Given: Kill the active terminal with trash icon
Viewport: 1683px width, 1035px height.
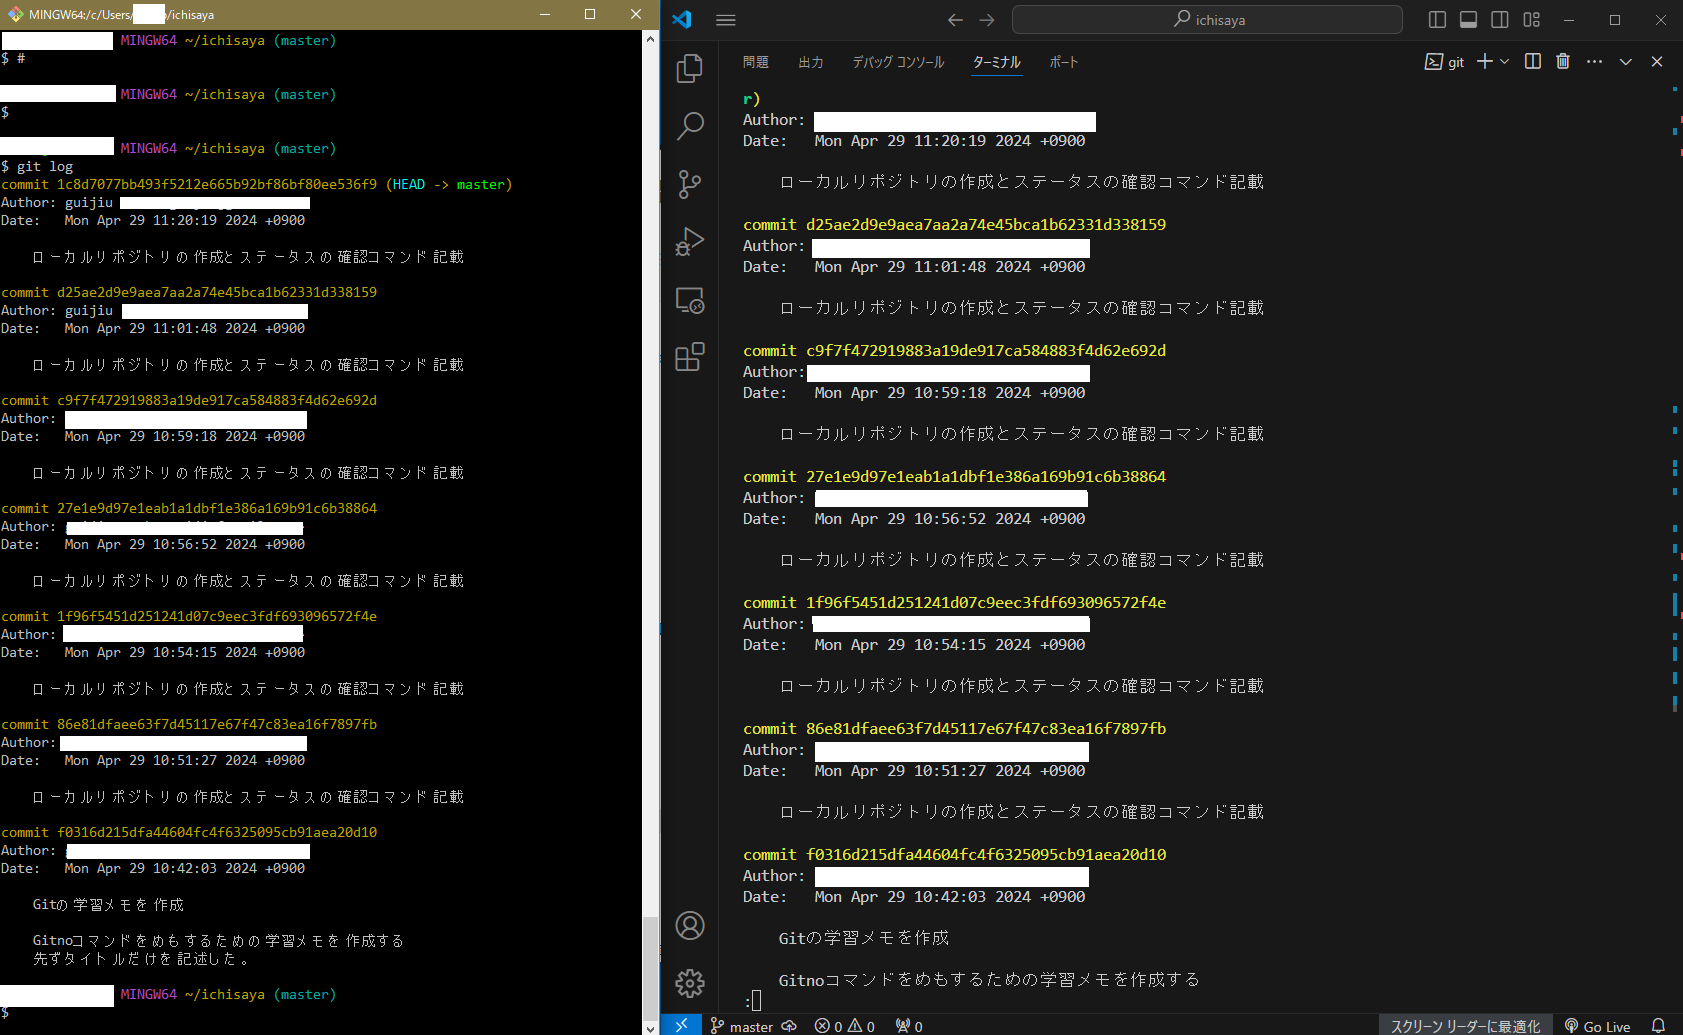Looking at the screenshot, I should pyautogui.click(x=1563, y=61).
